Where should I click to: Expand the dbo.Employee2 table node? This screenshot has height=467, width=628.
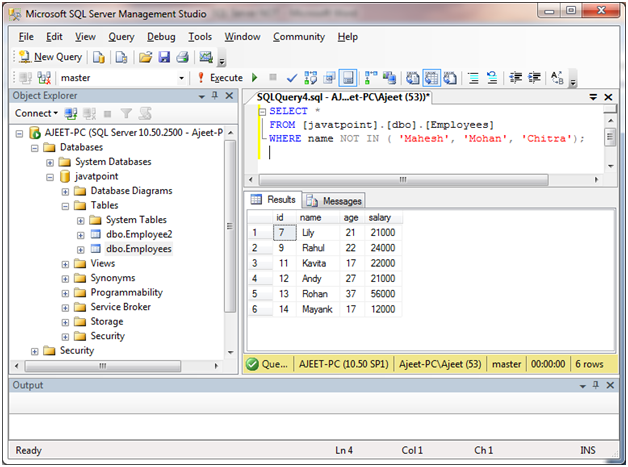click(81, 235)
